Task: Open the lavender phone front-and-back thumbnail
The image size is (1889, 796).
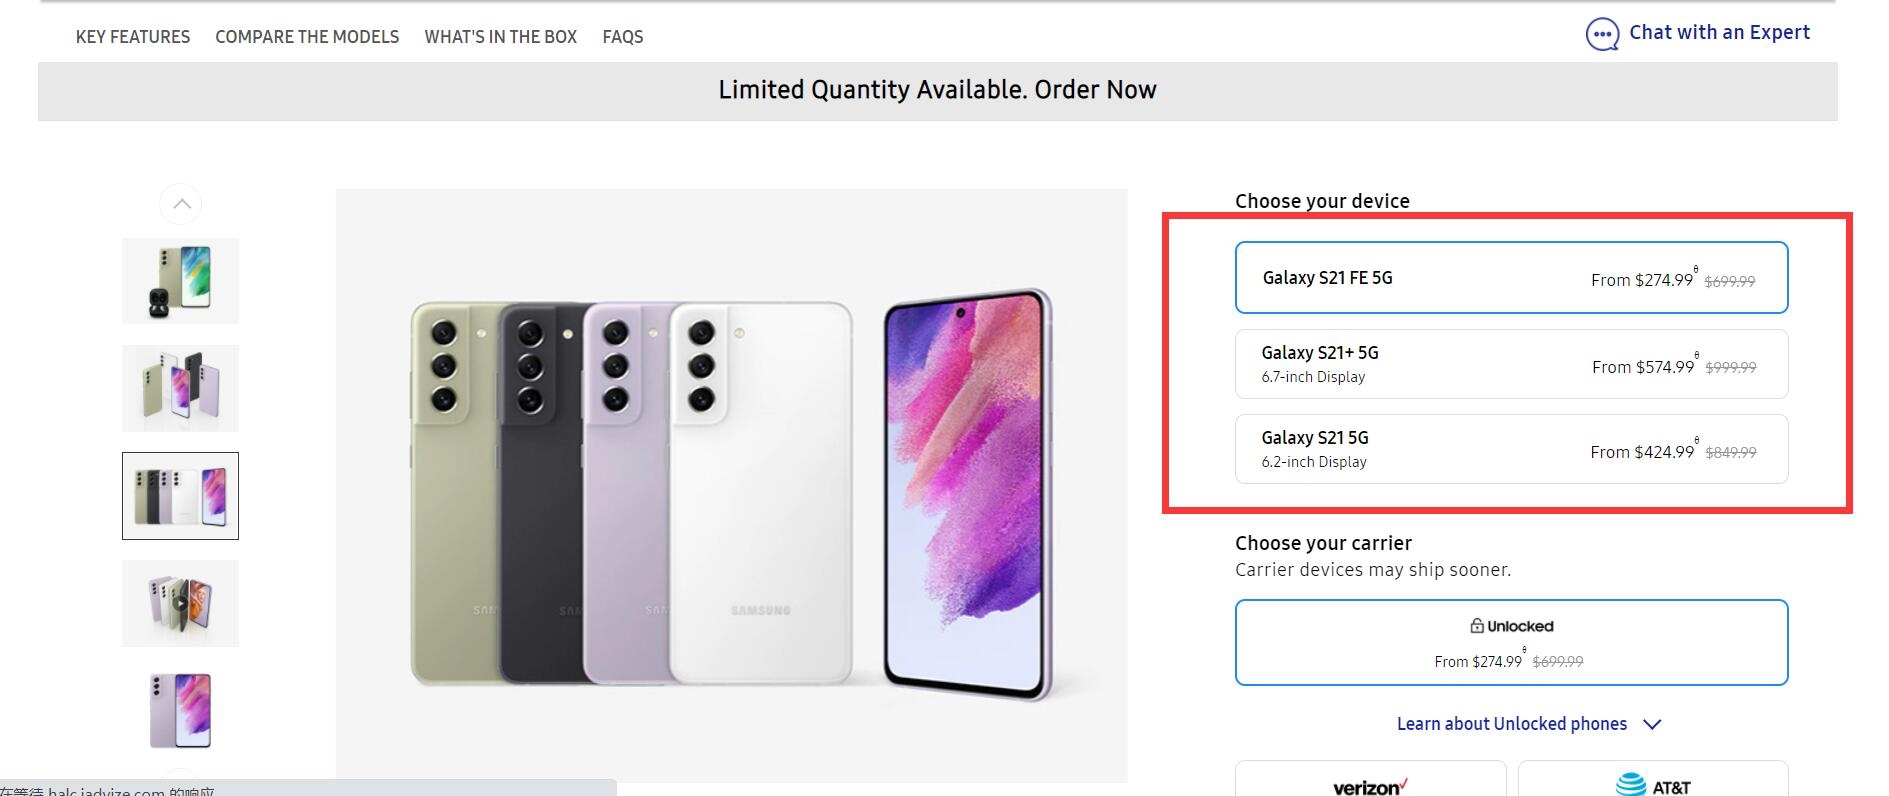Action: 180,710
